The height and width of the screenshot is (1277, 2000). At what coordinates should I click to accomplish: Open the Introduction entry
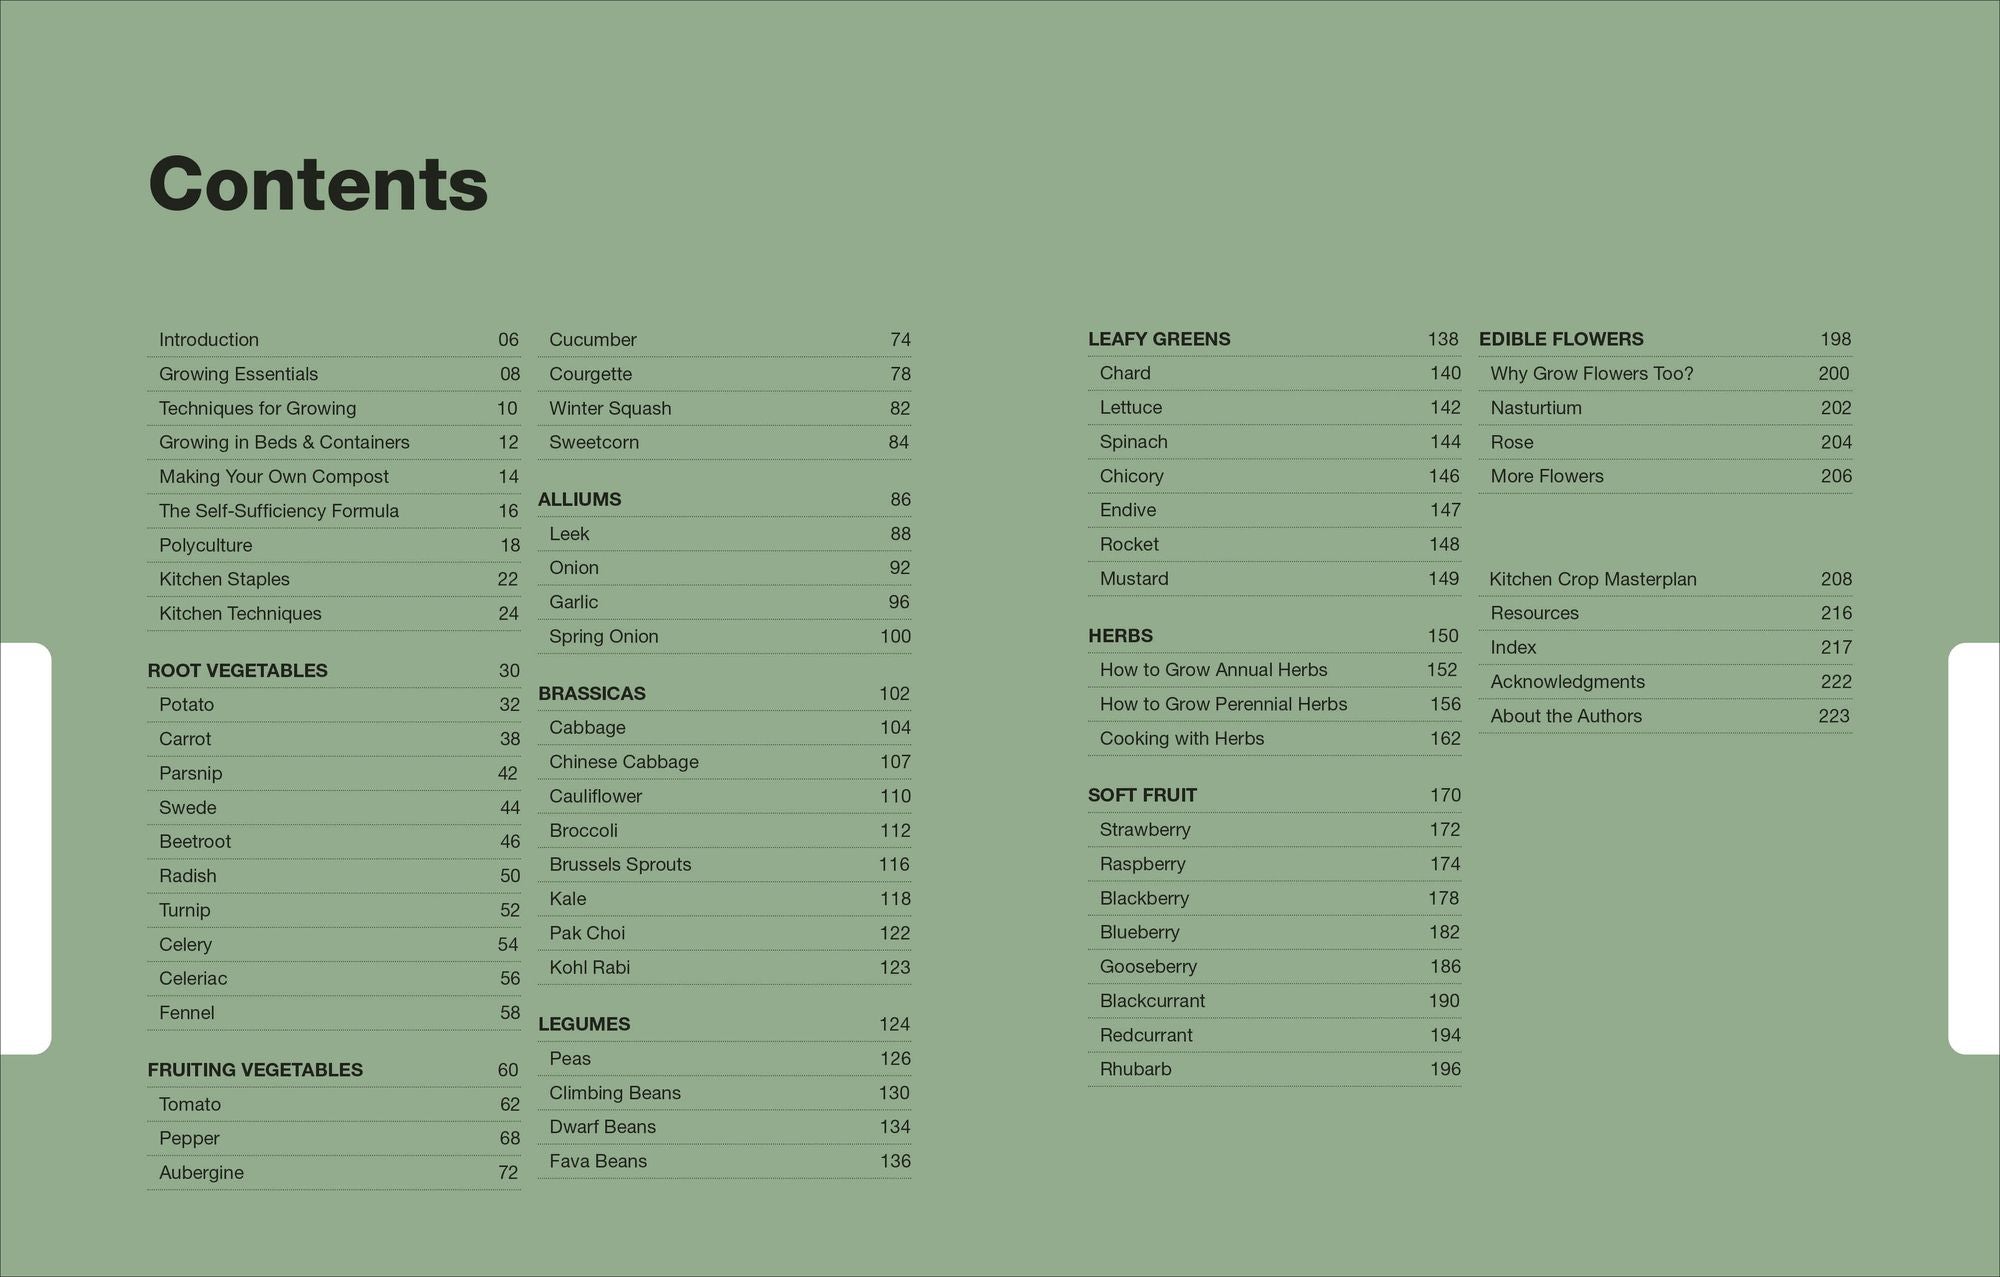[x=209, y=340]
